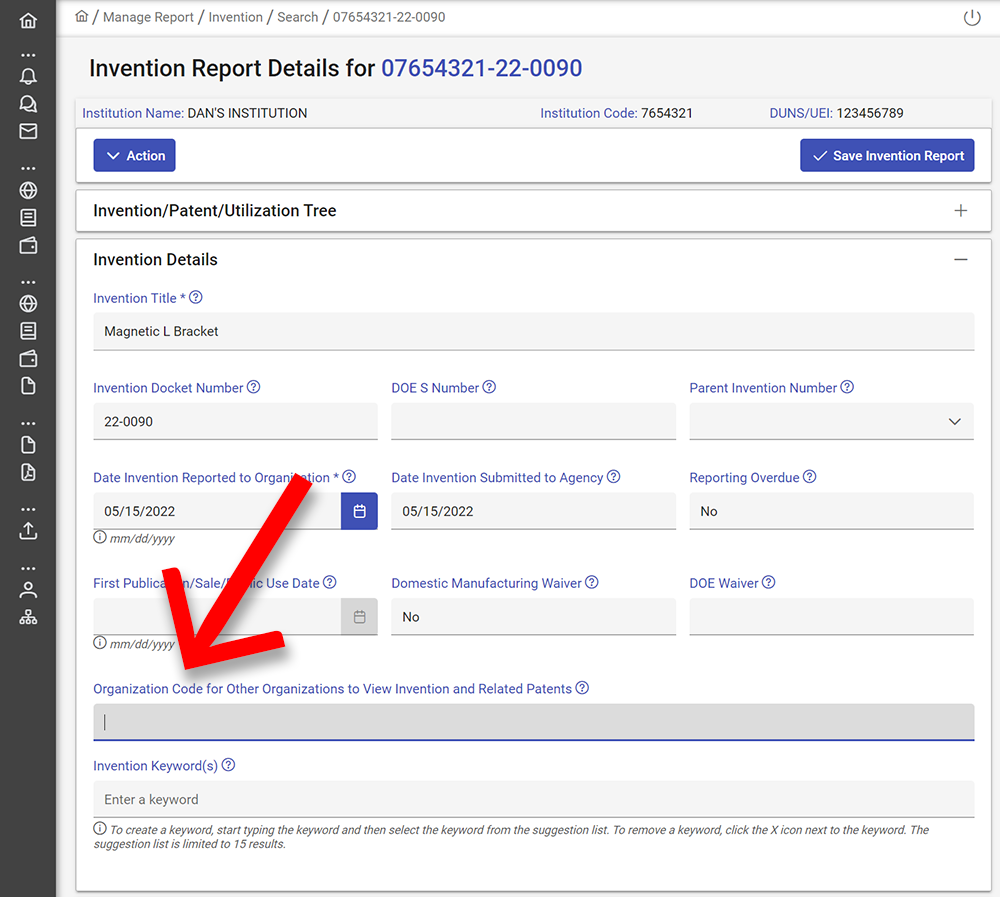Click the power logout icon
This screenshot has width=1000, height=897.
pos(971,18)
